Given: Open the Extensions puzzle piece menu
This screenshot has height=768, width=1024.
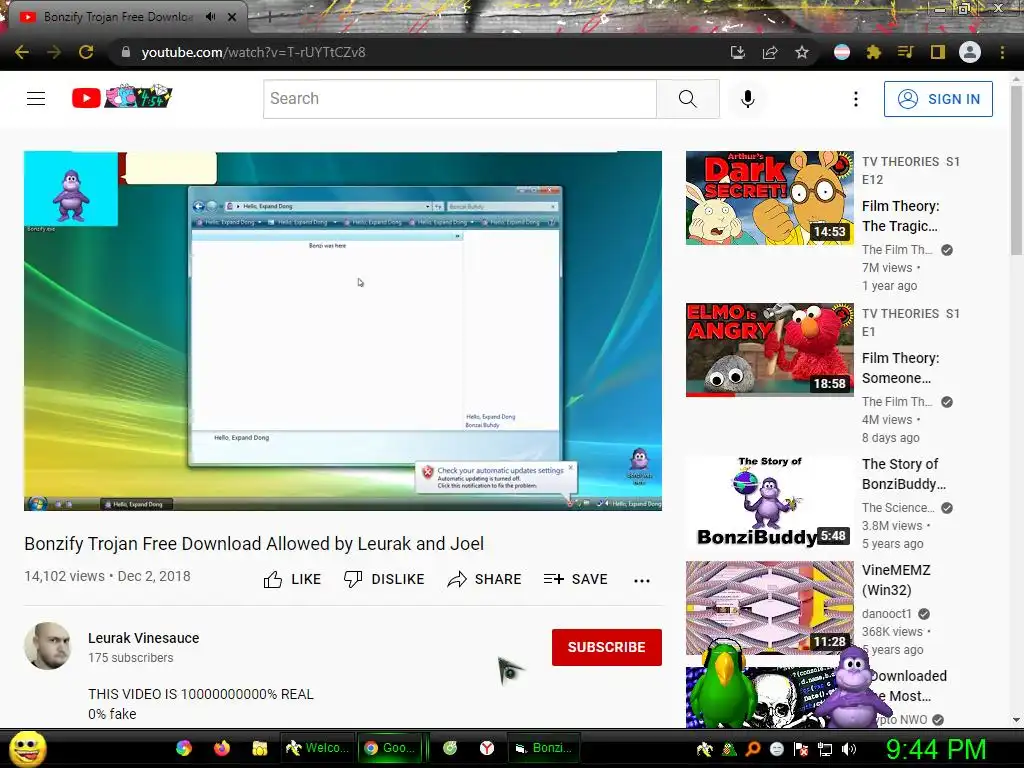Looking at the screenshot, I should coord(874,52).
